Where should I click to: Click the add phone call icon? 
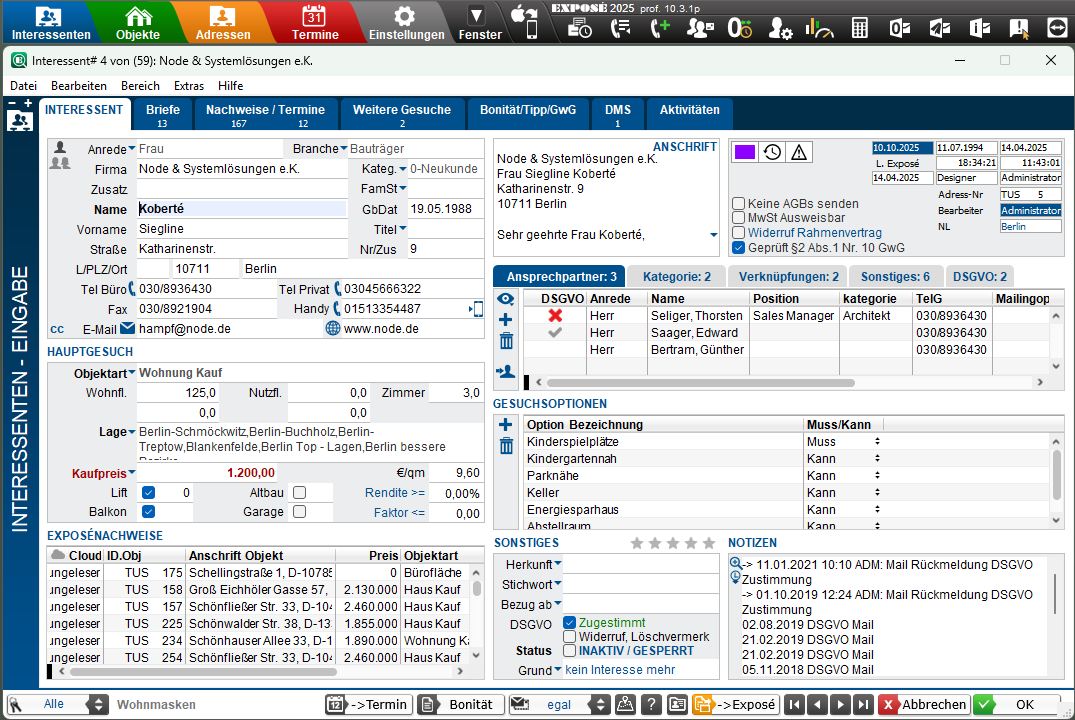pos(660,28)
